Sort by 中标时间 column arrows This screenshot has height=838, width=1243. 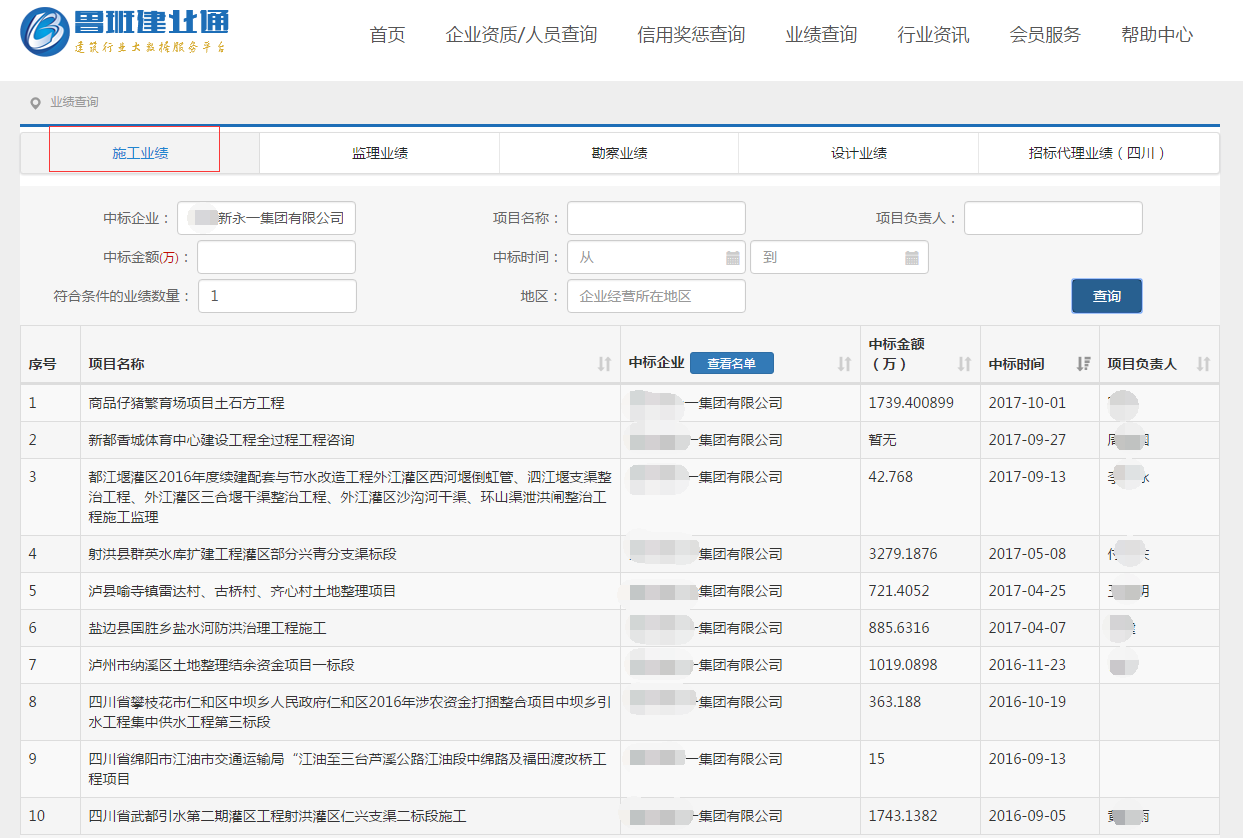tap(1083, 364)
